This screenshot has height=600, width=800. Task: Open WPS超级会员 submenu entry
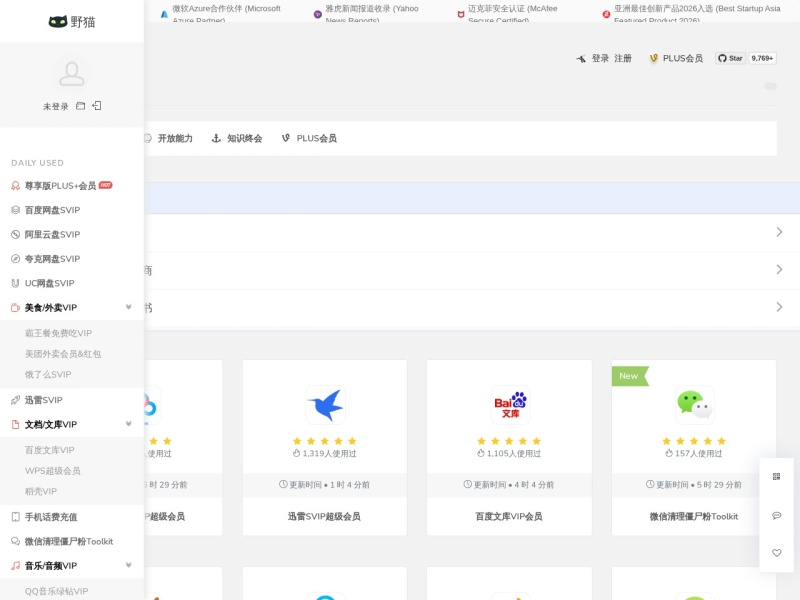coord(53,471)
